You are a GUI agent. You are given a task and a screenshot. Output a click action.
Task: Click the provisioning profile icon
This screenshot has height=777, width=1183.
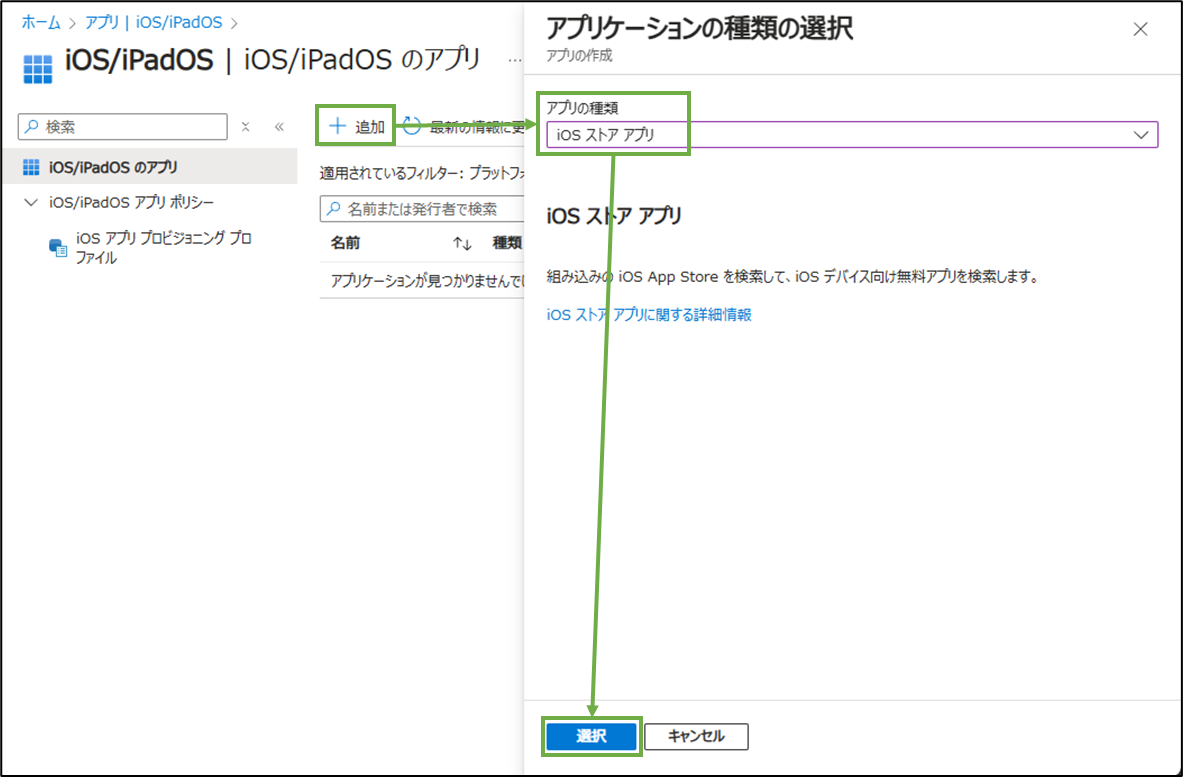click(57, 247)
